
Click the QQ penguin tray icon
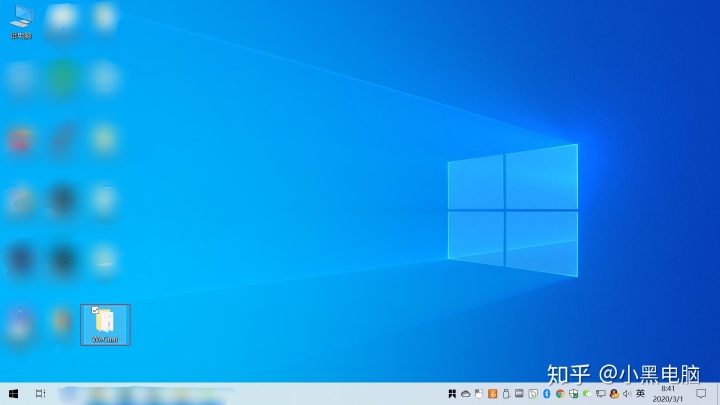point(614,394)
